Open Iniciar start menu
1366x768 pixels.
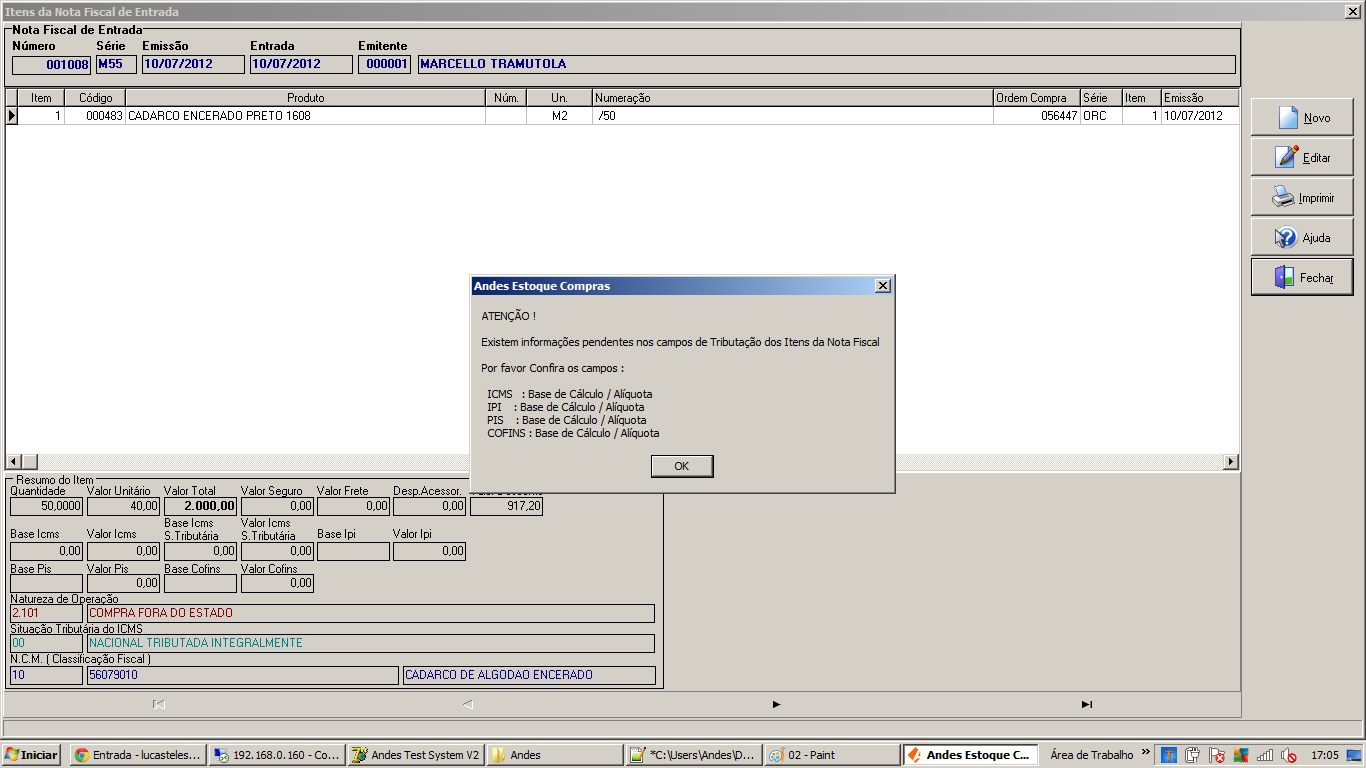[x=31, y=755]
